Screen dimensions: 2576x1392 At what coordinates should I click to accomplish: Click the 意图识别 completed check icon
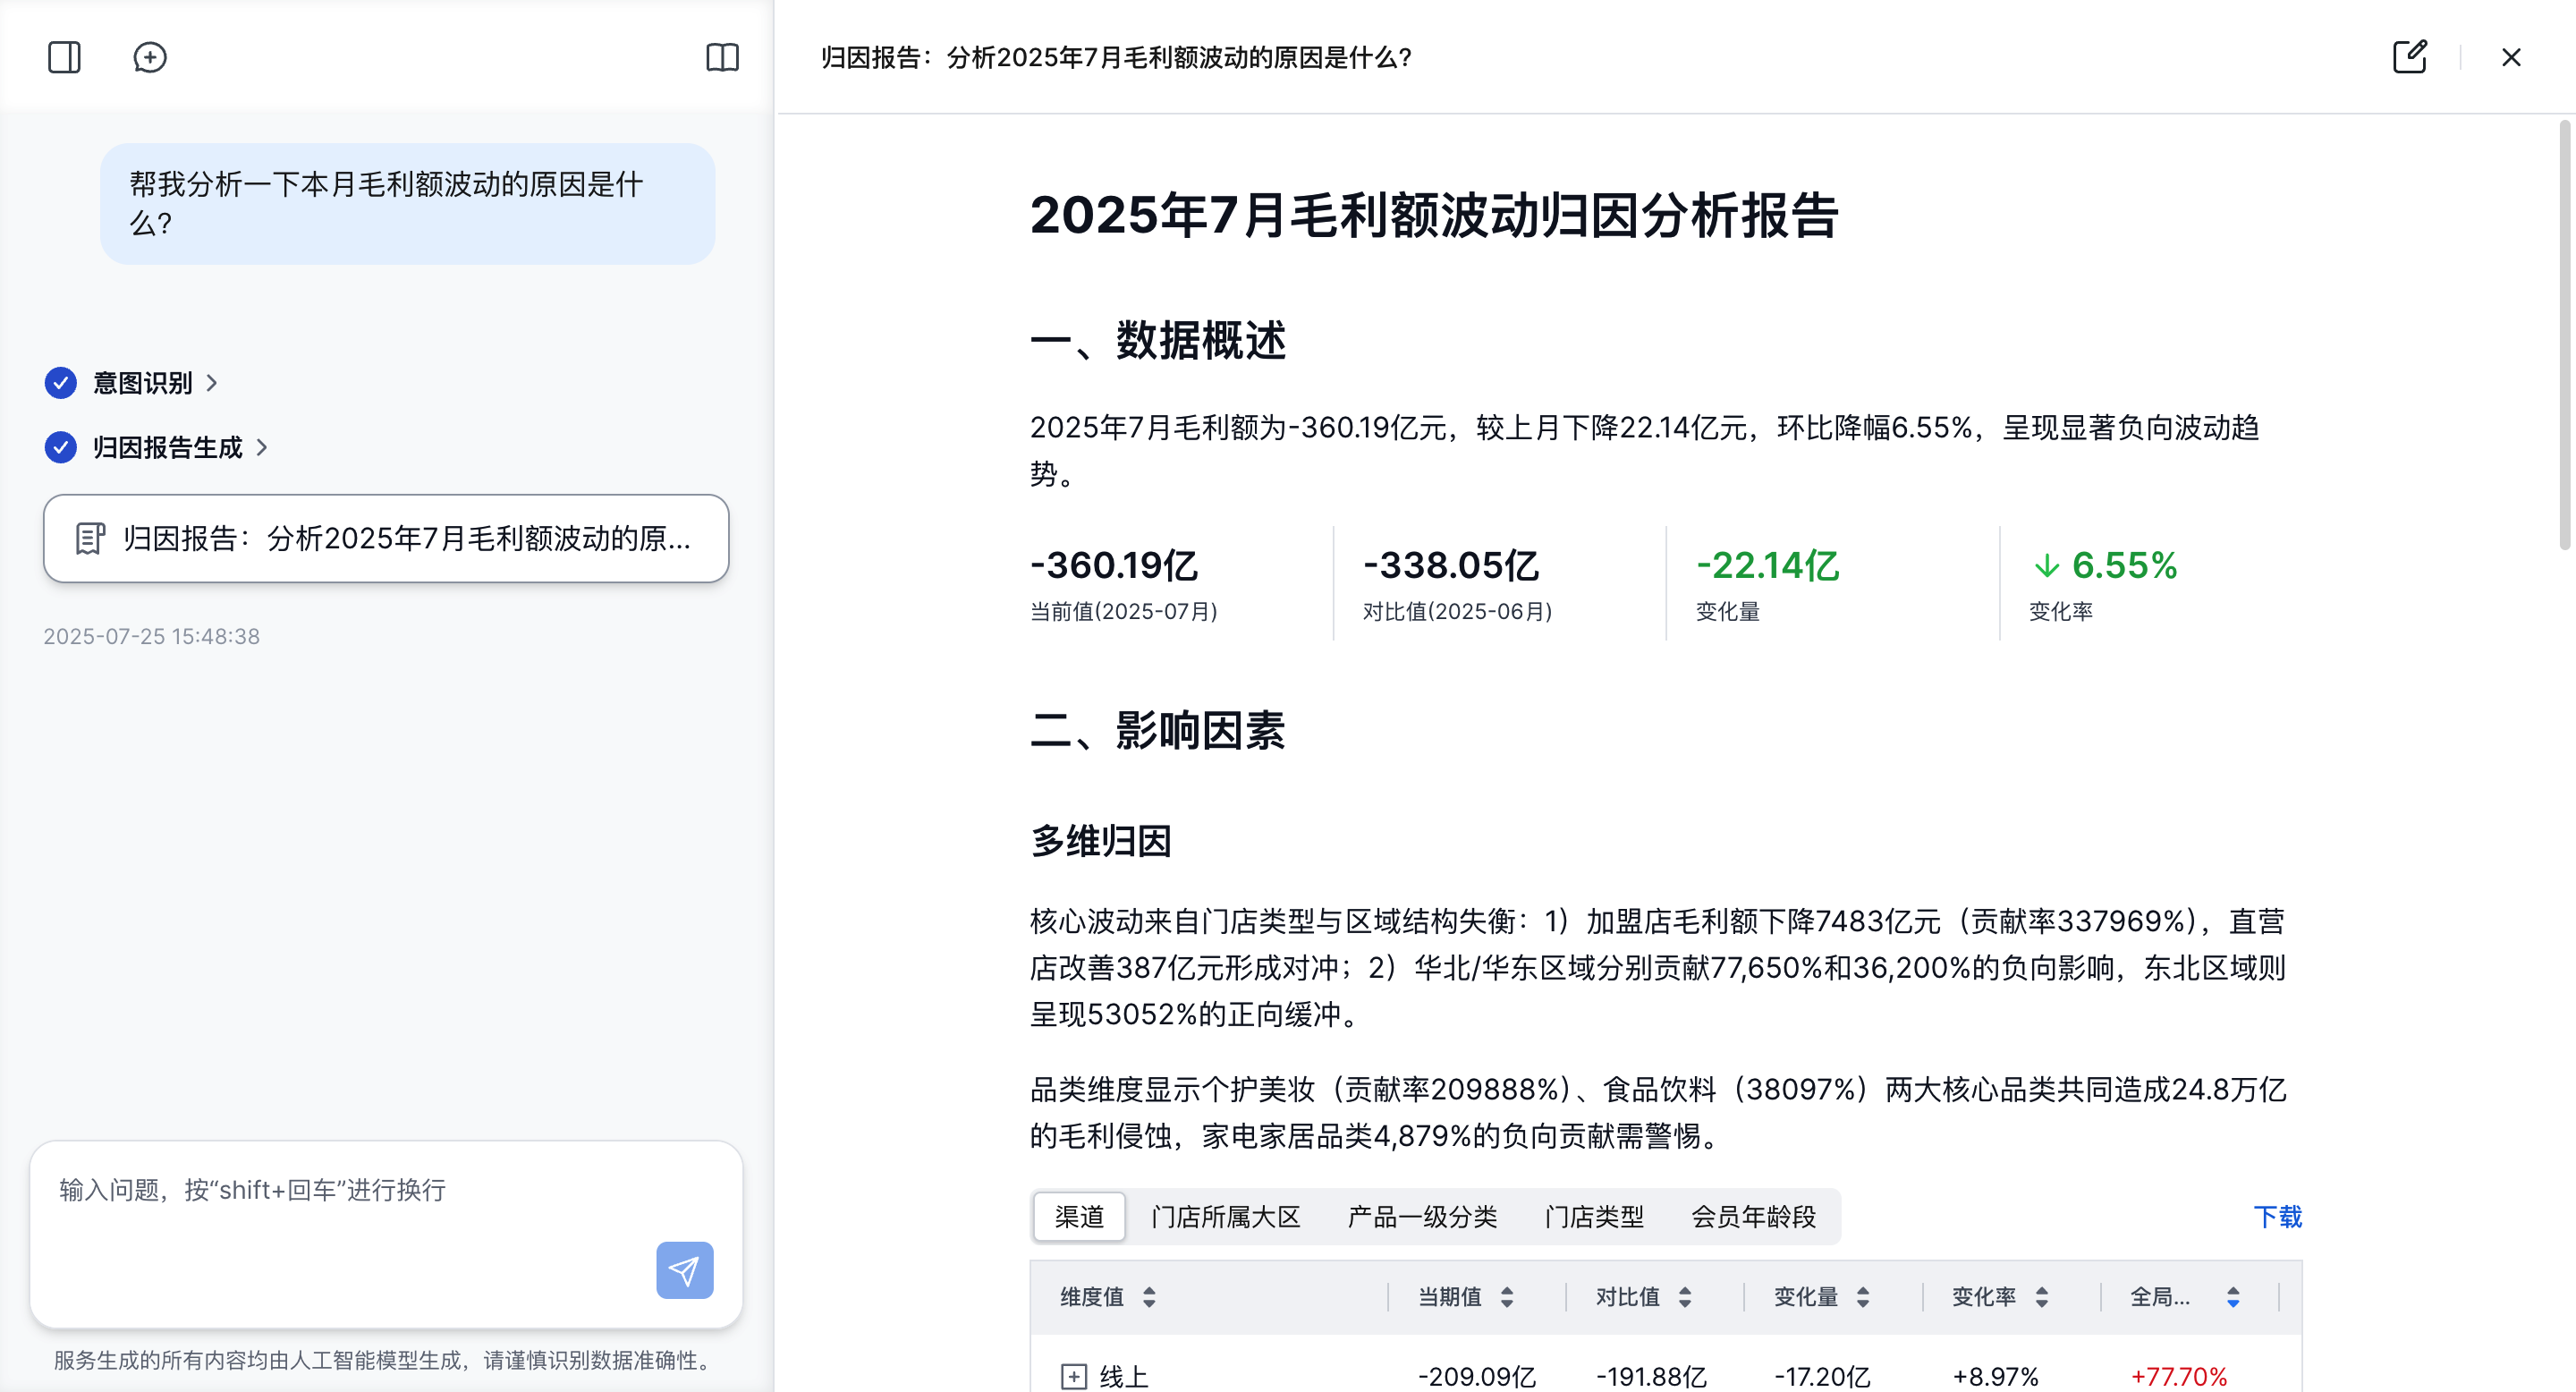tap(61, 383)
